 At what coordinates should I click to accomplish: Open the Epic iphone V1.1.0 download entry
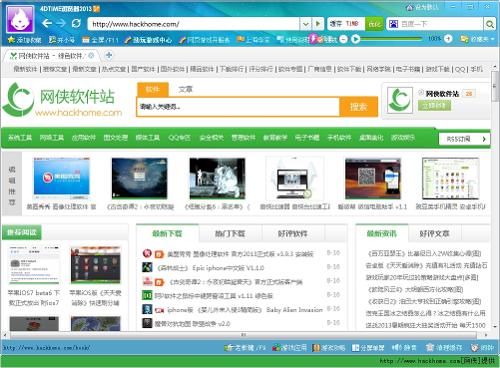210,268
